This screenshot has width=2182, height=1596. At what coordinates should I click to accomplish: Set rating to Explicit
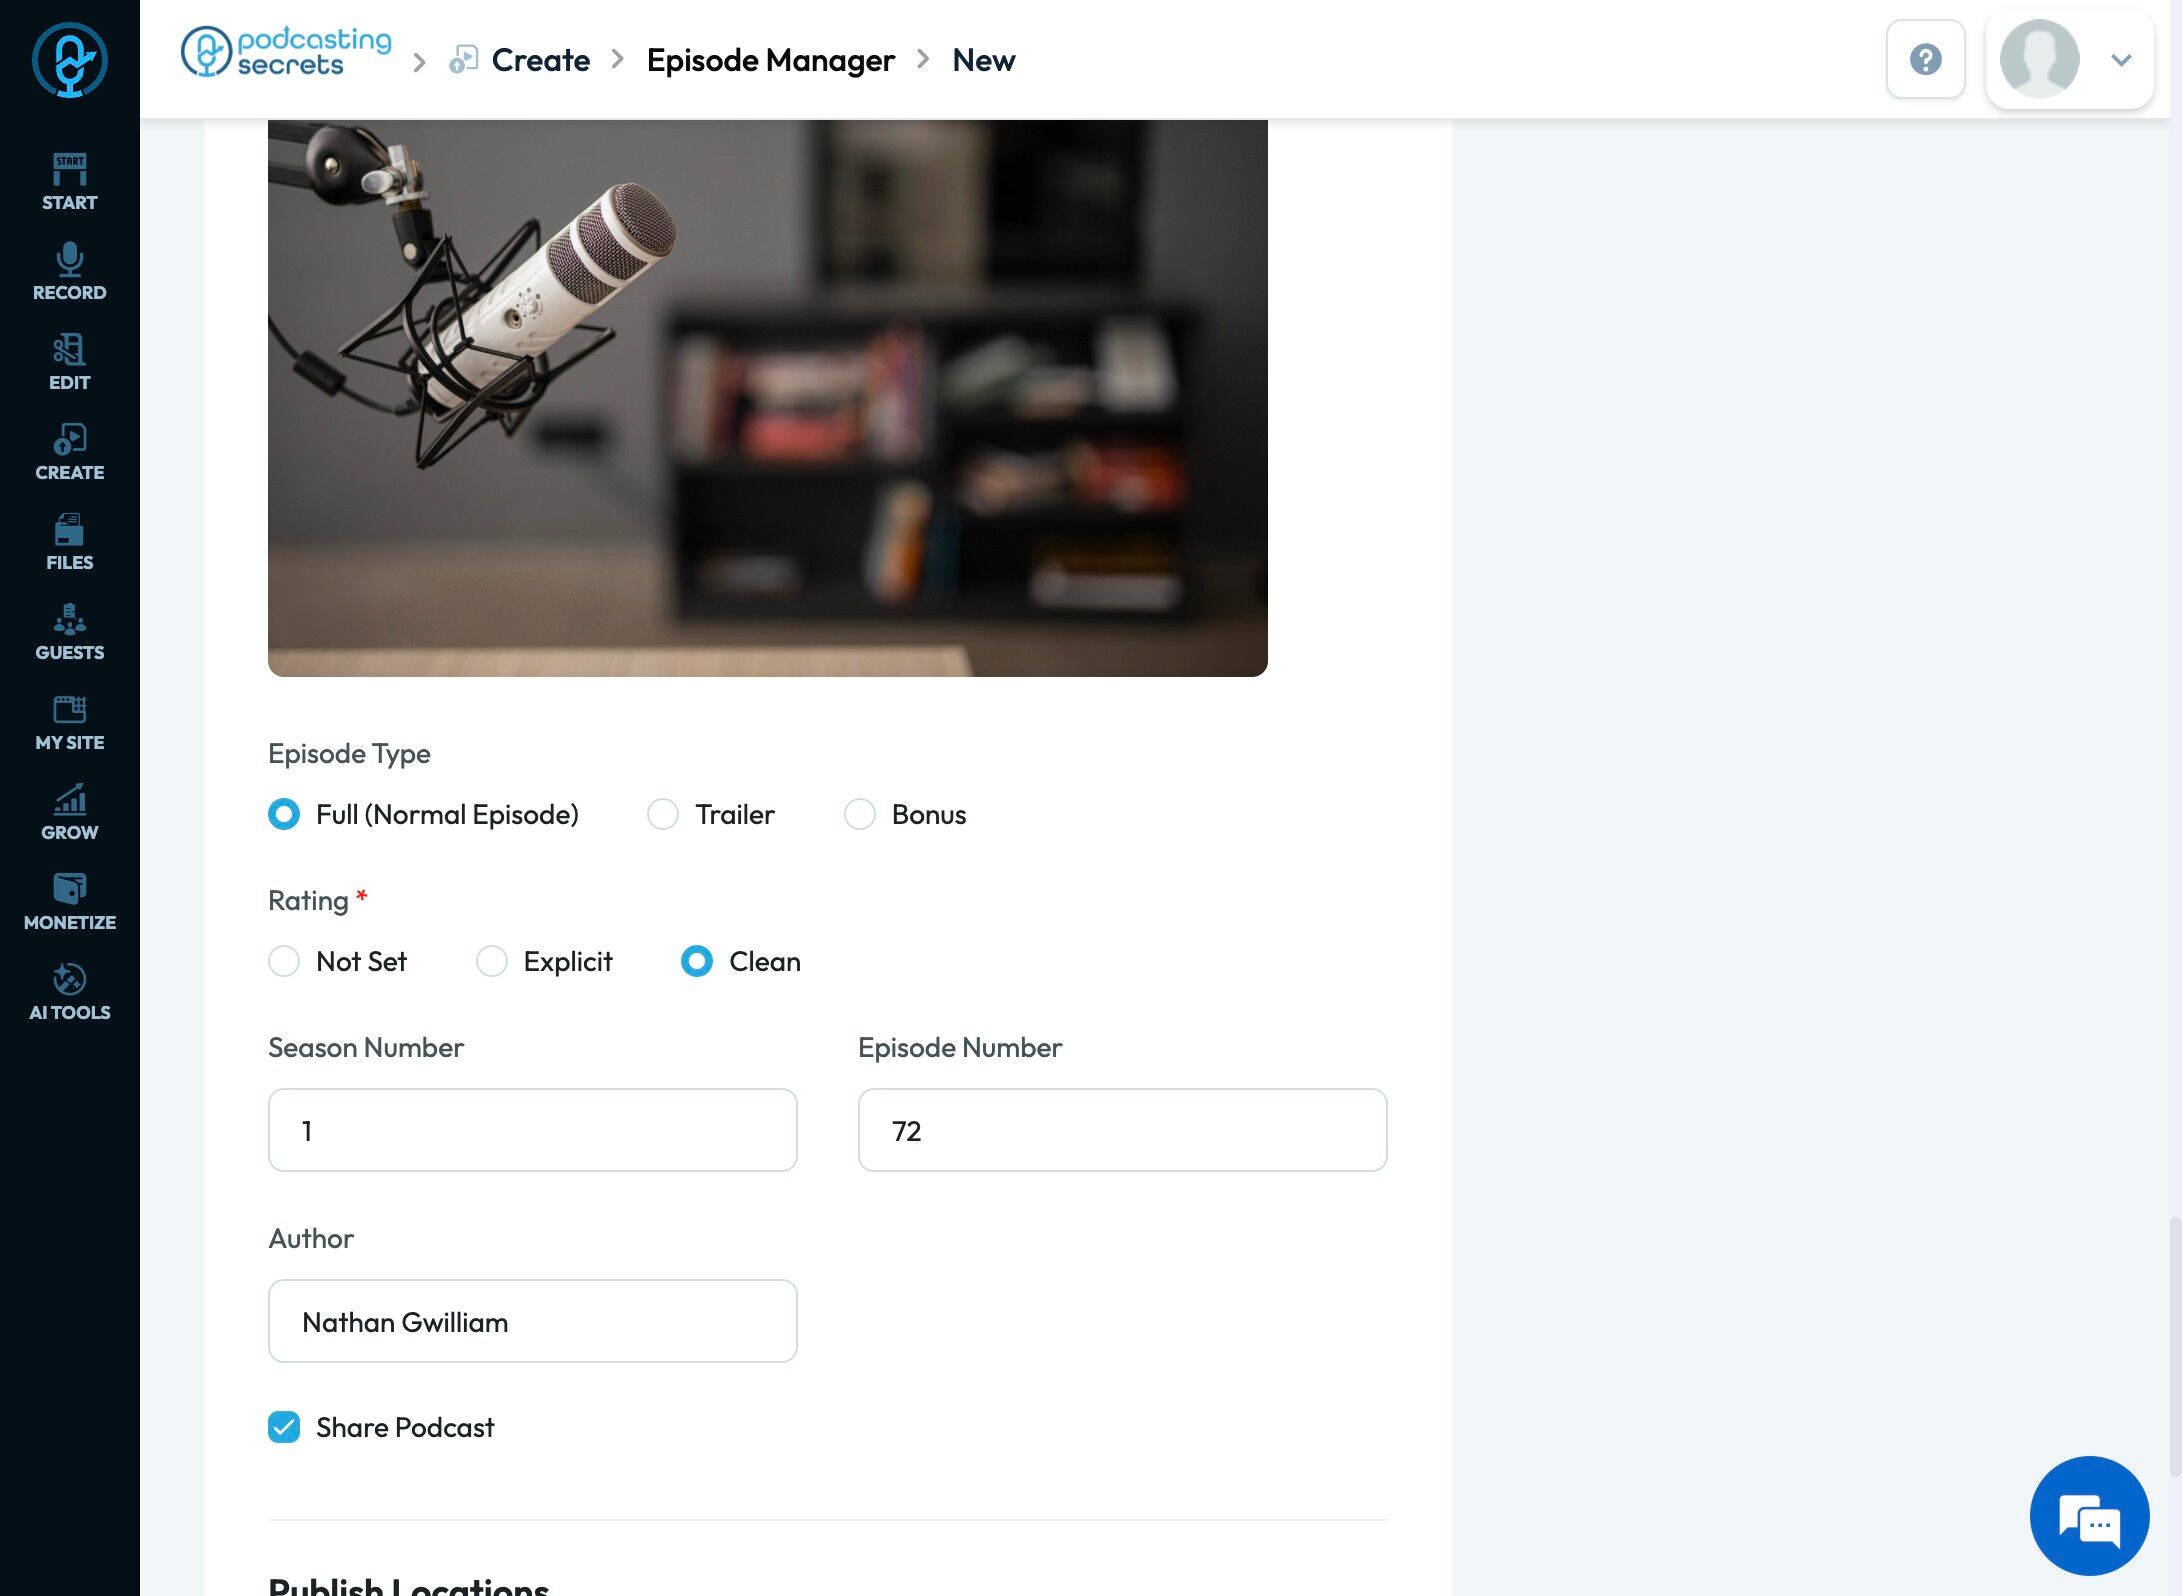[x=492, y=961]
